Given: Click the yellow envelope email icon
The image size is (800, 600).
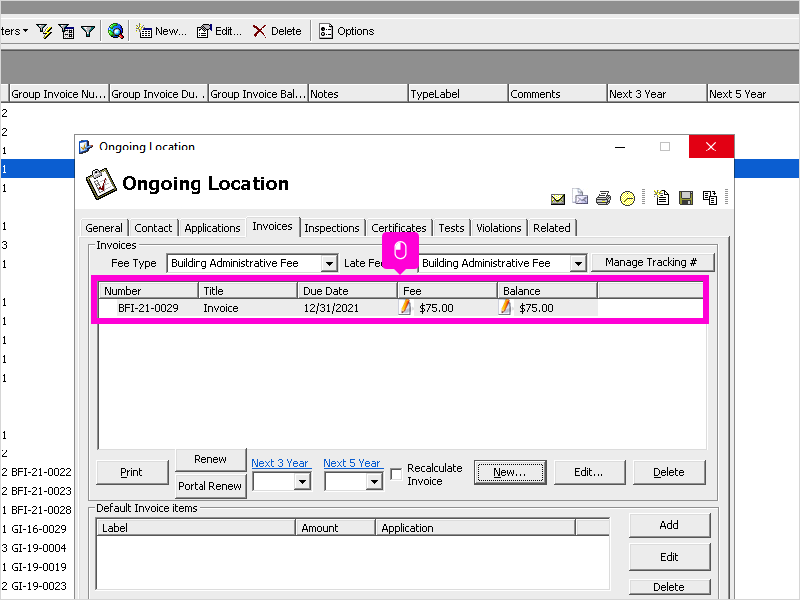Looking at the screenshot, I should [558, 199].
